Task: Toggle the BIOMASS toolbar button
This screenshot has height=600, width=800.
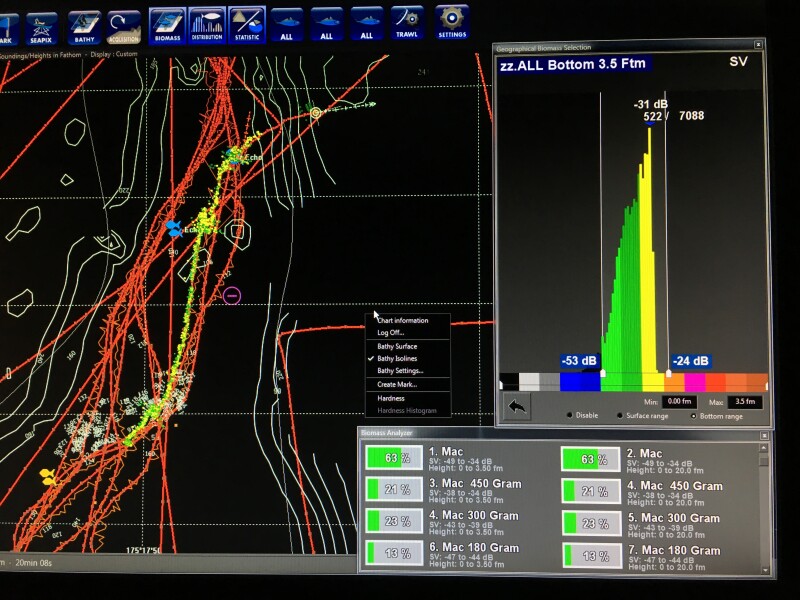Action: click(166, 22)
